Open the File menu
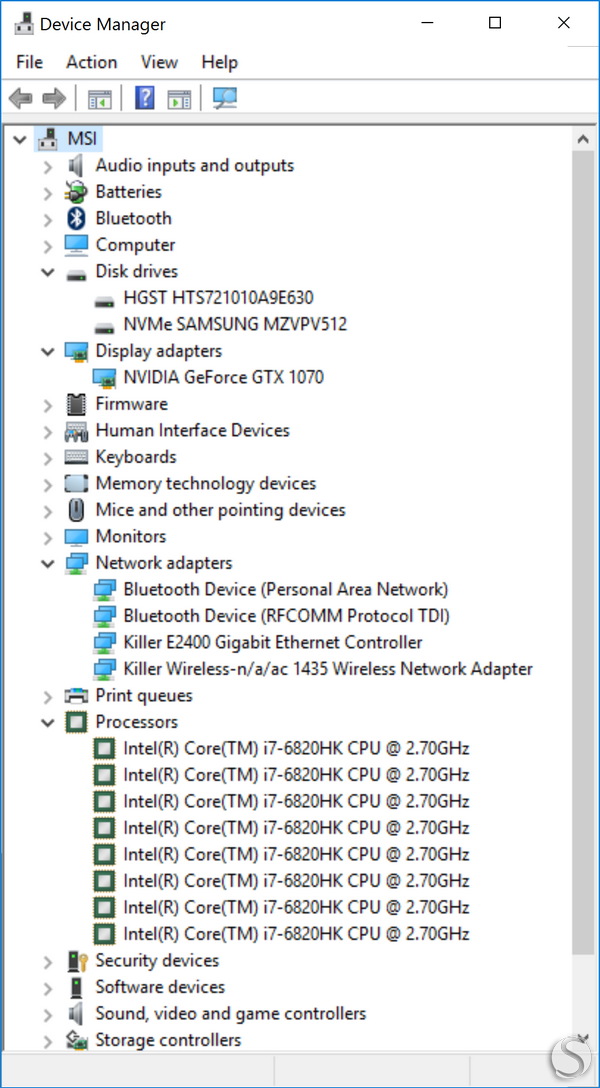The height and width of the screenshot is (1088, 600). (29, 62)
